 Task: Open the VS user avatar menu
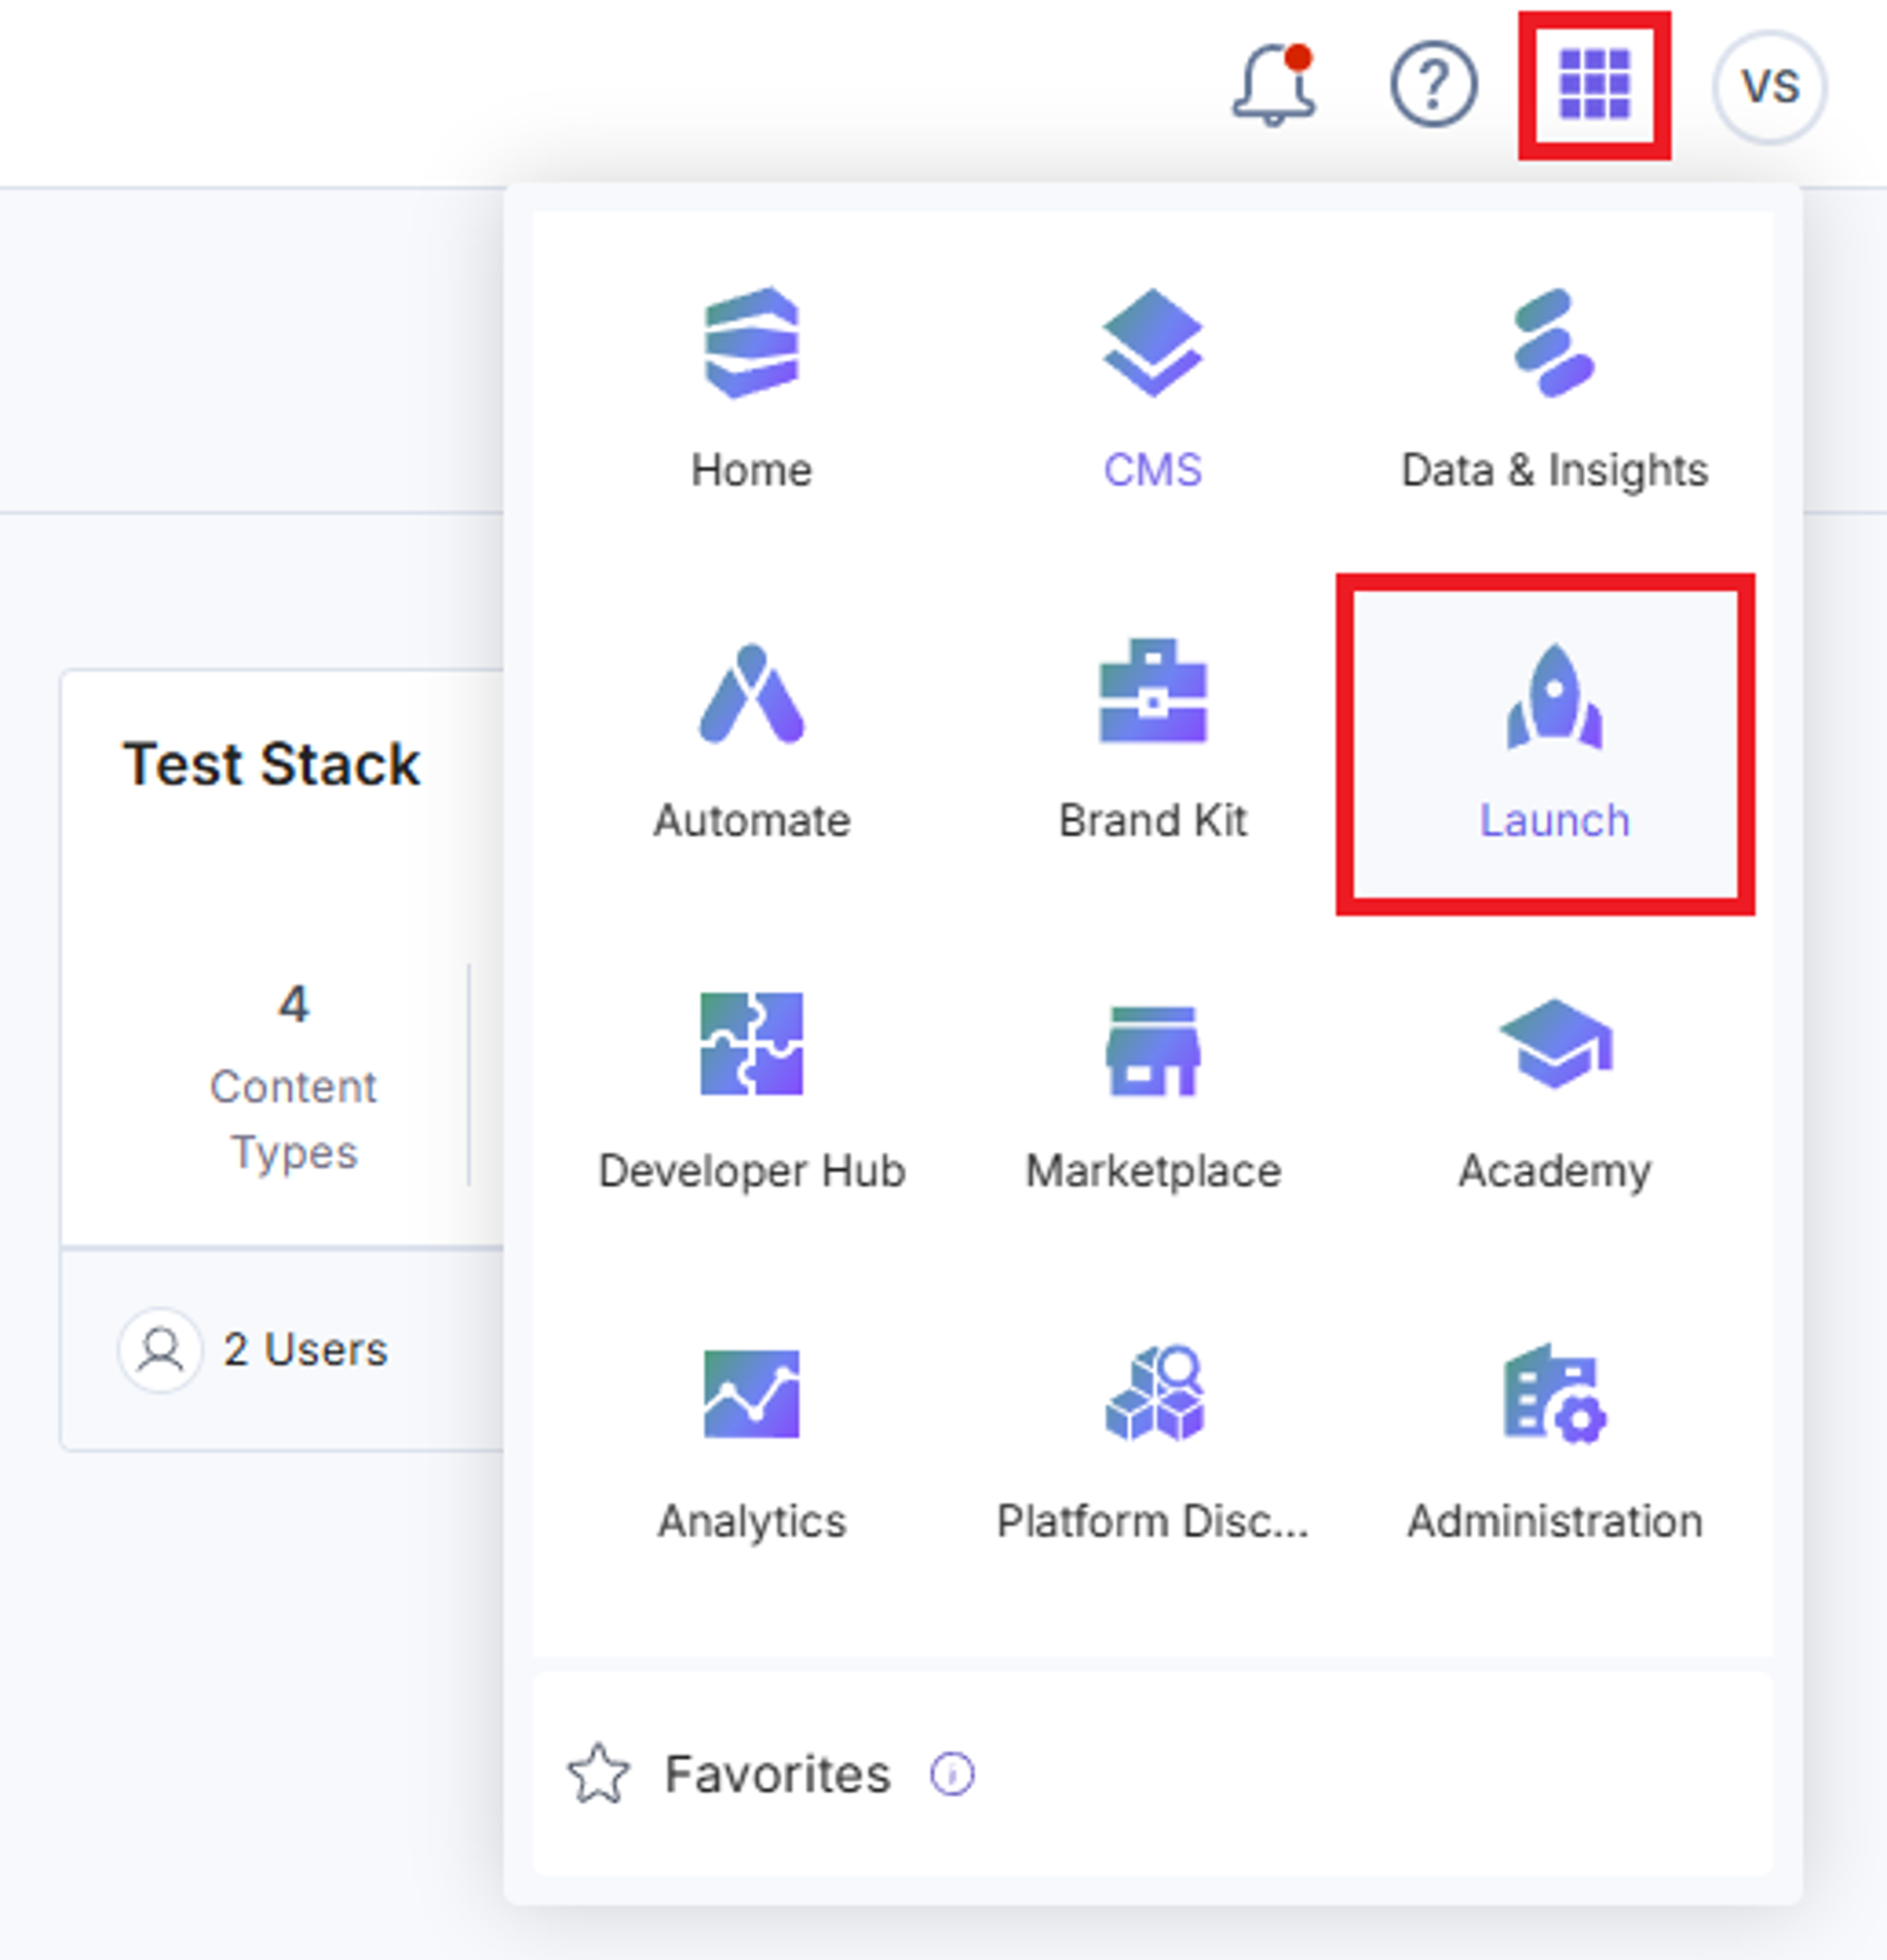click(x=1770, y=86)
